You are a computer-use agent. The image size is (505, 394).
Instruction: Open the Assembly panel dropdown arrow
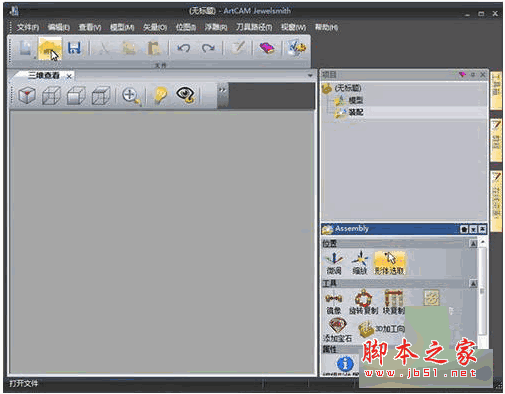coord(473,229)
